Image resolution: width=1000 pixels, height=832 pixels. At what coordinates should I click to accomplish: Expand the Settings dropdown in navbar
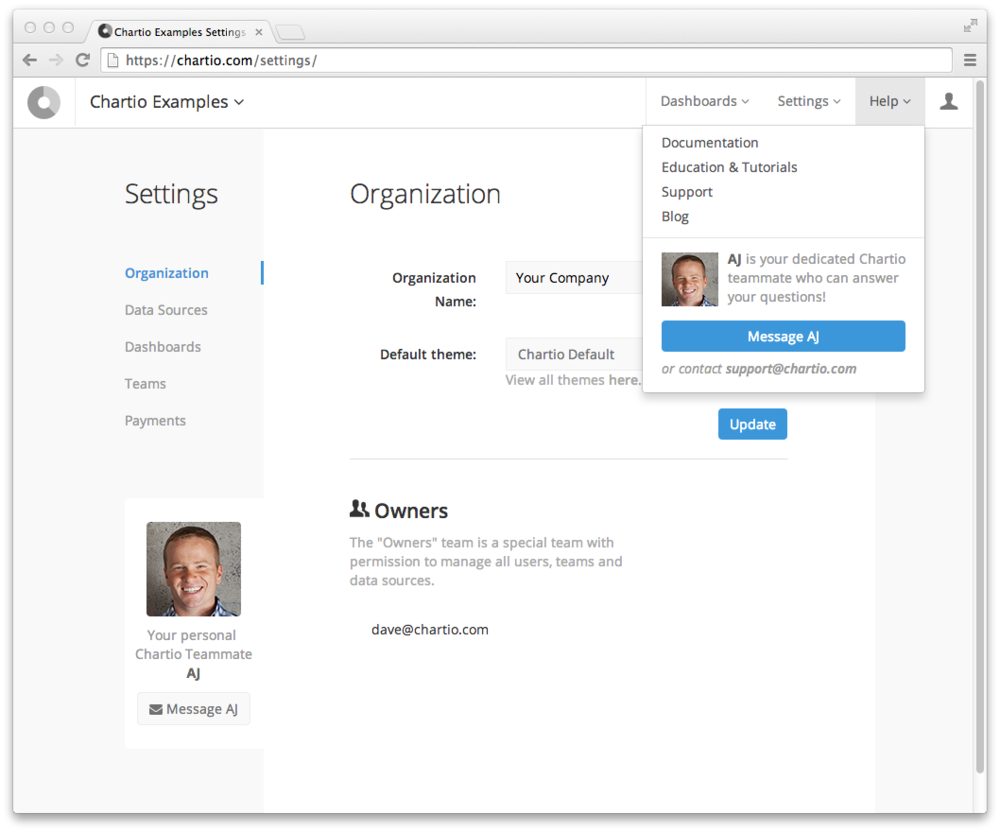pyautogui.click(x=808, y=101)
